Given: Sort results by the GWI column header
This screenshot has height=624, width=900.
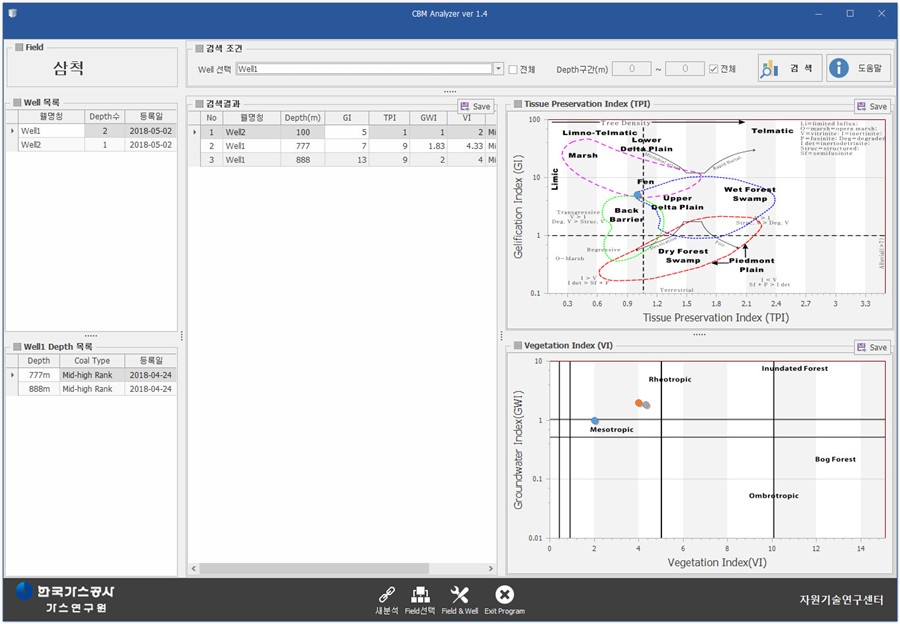Looking at the screenshot, I should pyautogui.click(x=429, y=118).
